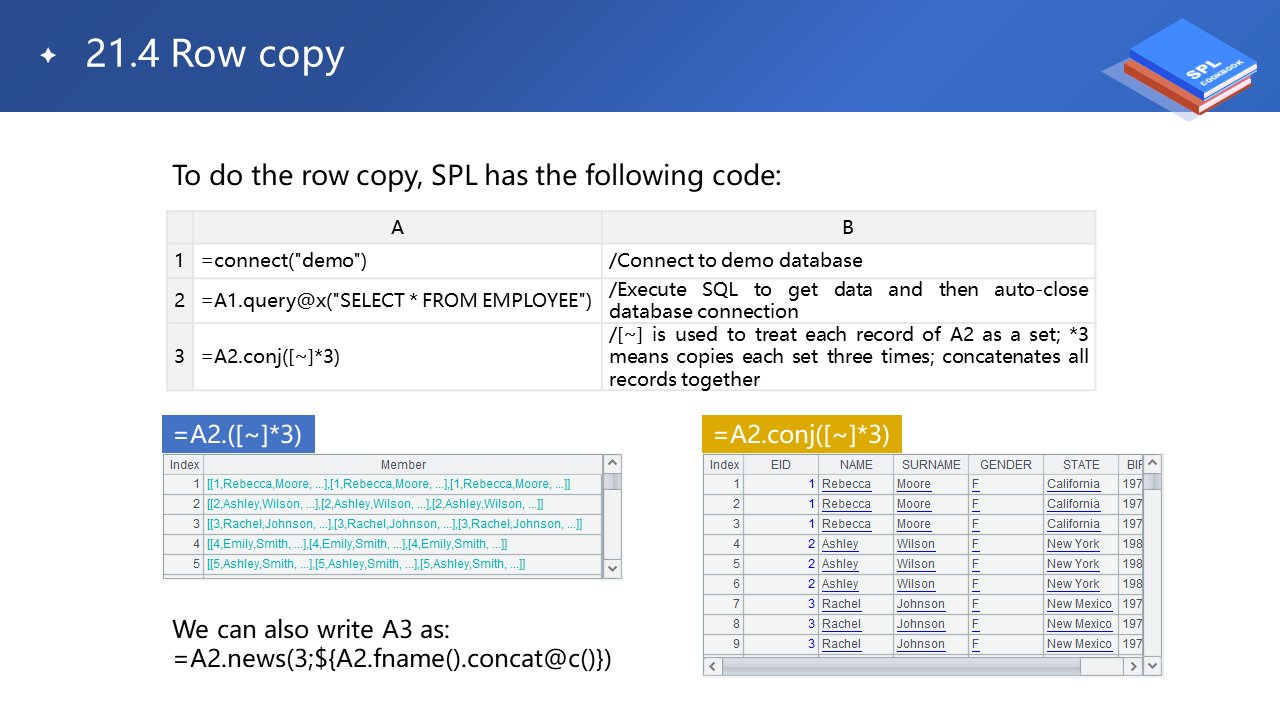Viewport: 1280px width, 720px height.
Task: Select column header A in the code grid
Action: (397, 228)
